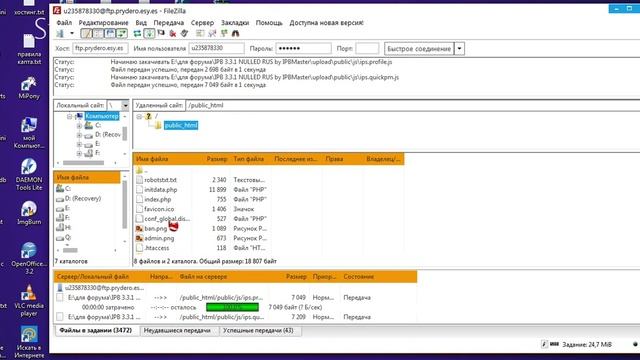Image resolution: width=640 pixels, height=360 pixels.
Task: Click the Быстрое соединение button
Action: pyautogui.click(x=419, y=49)
